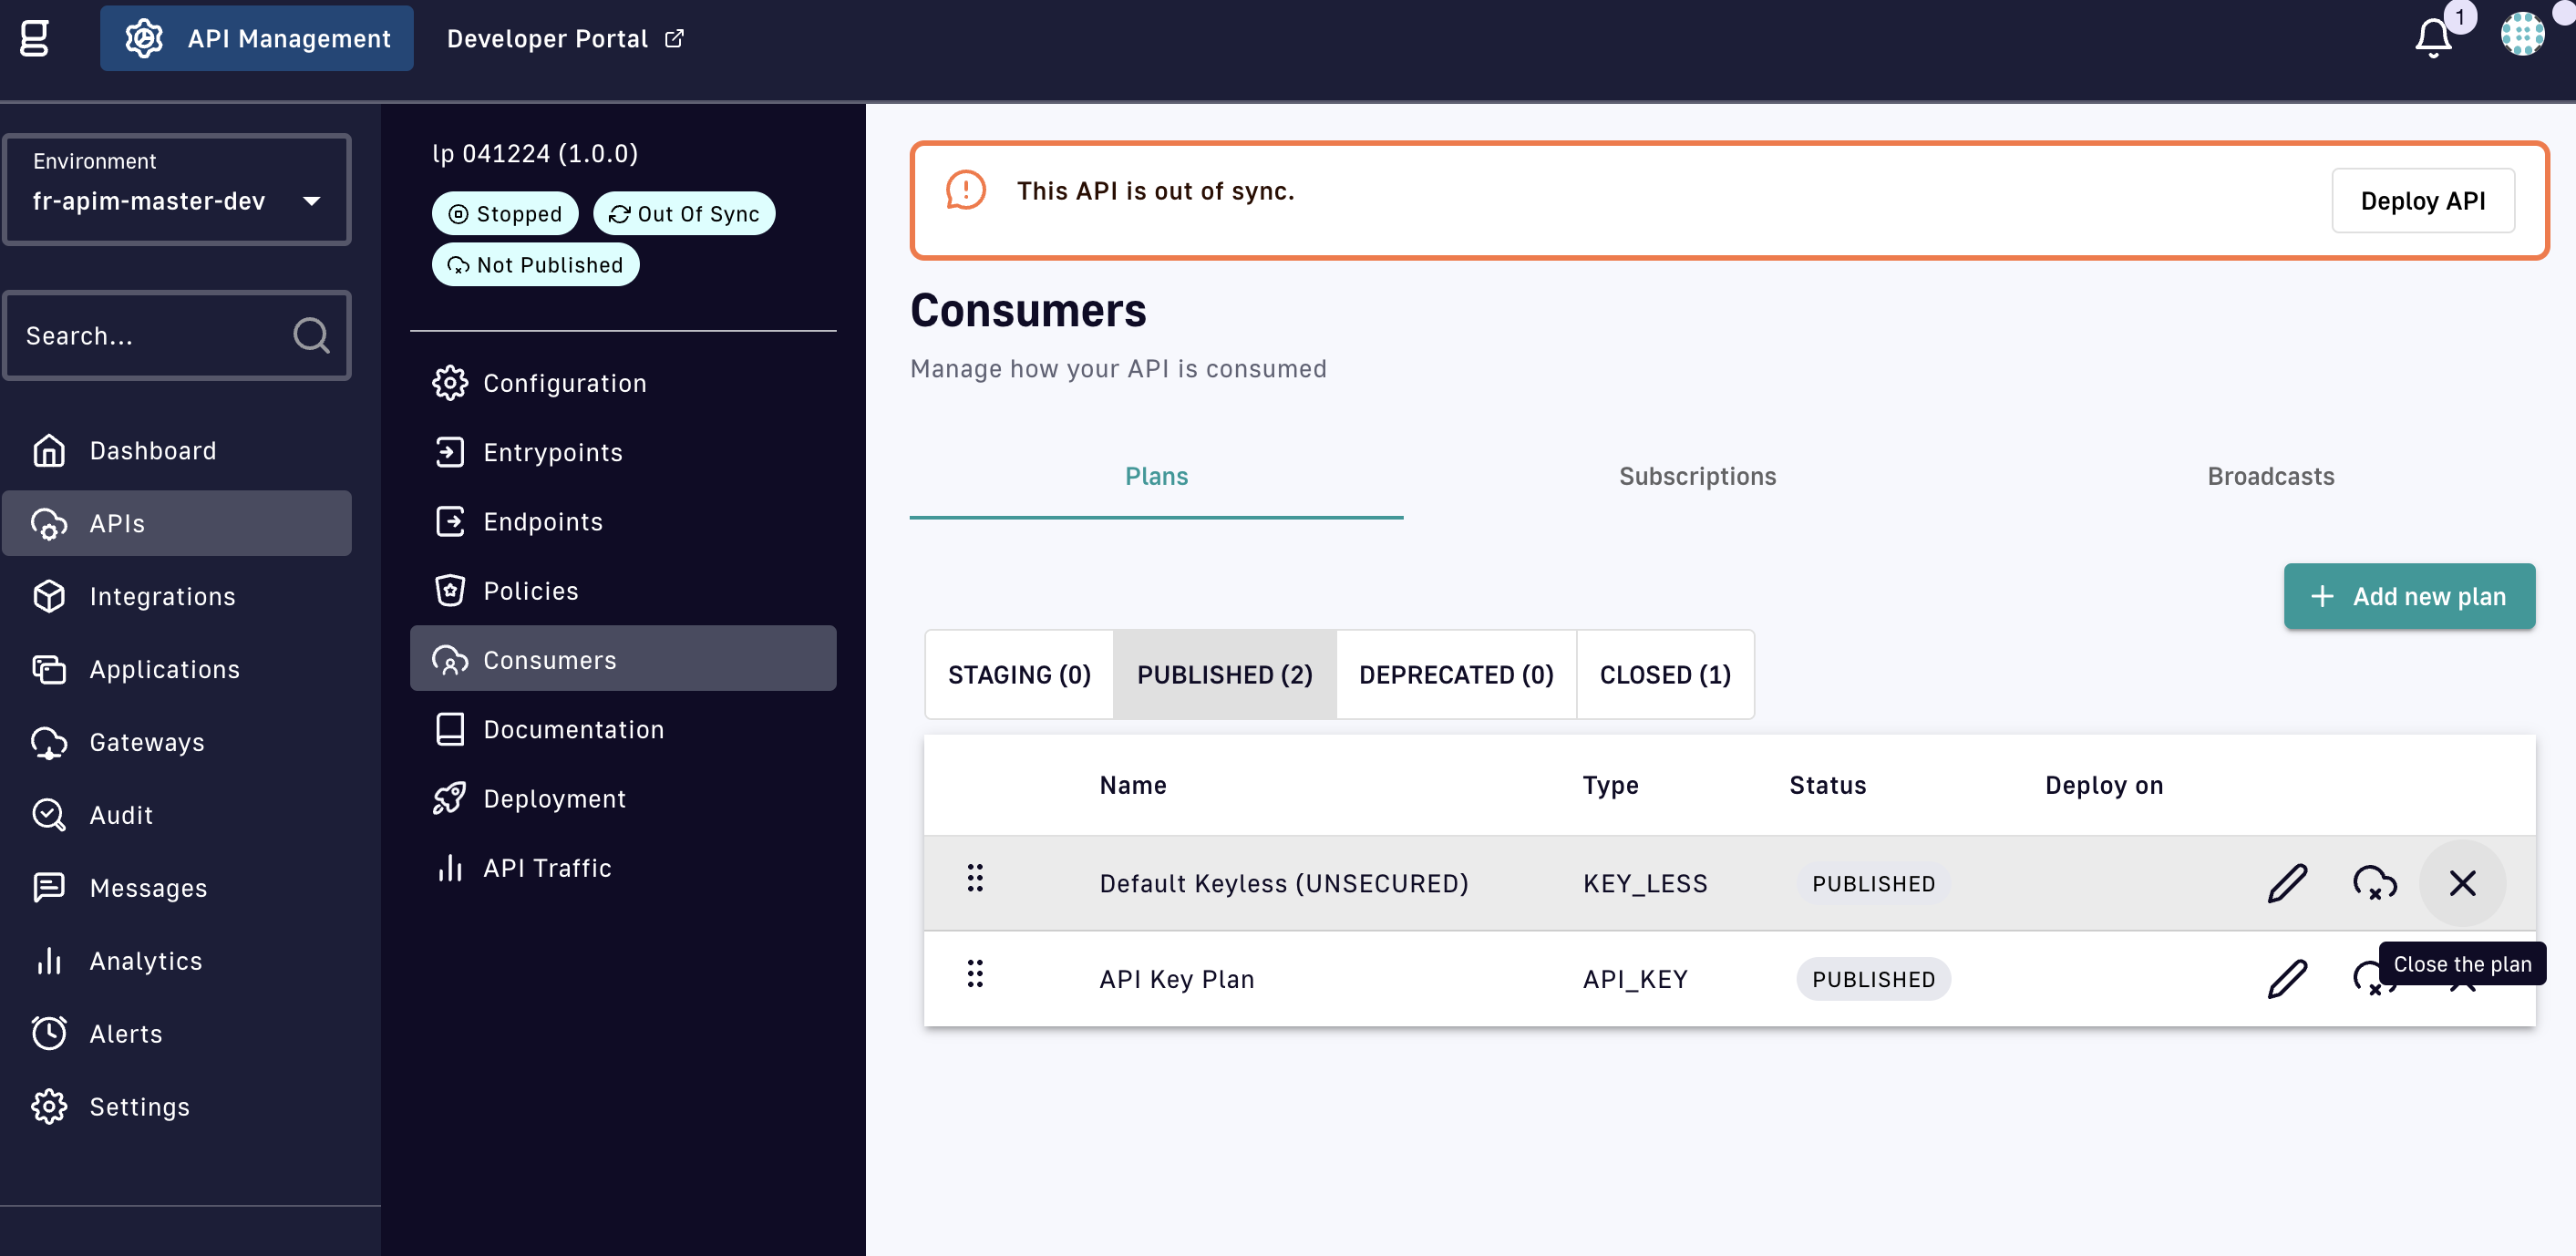Show CLOSED (1) plans
Viewport: 2576px width, 1256px height.
click(x=1665, y=675)
